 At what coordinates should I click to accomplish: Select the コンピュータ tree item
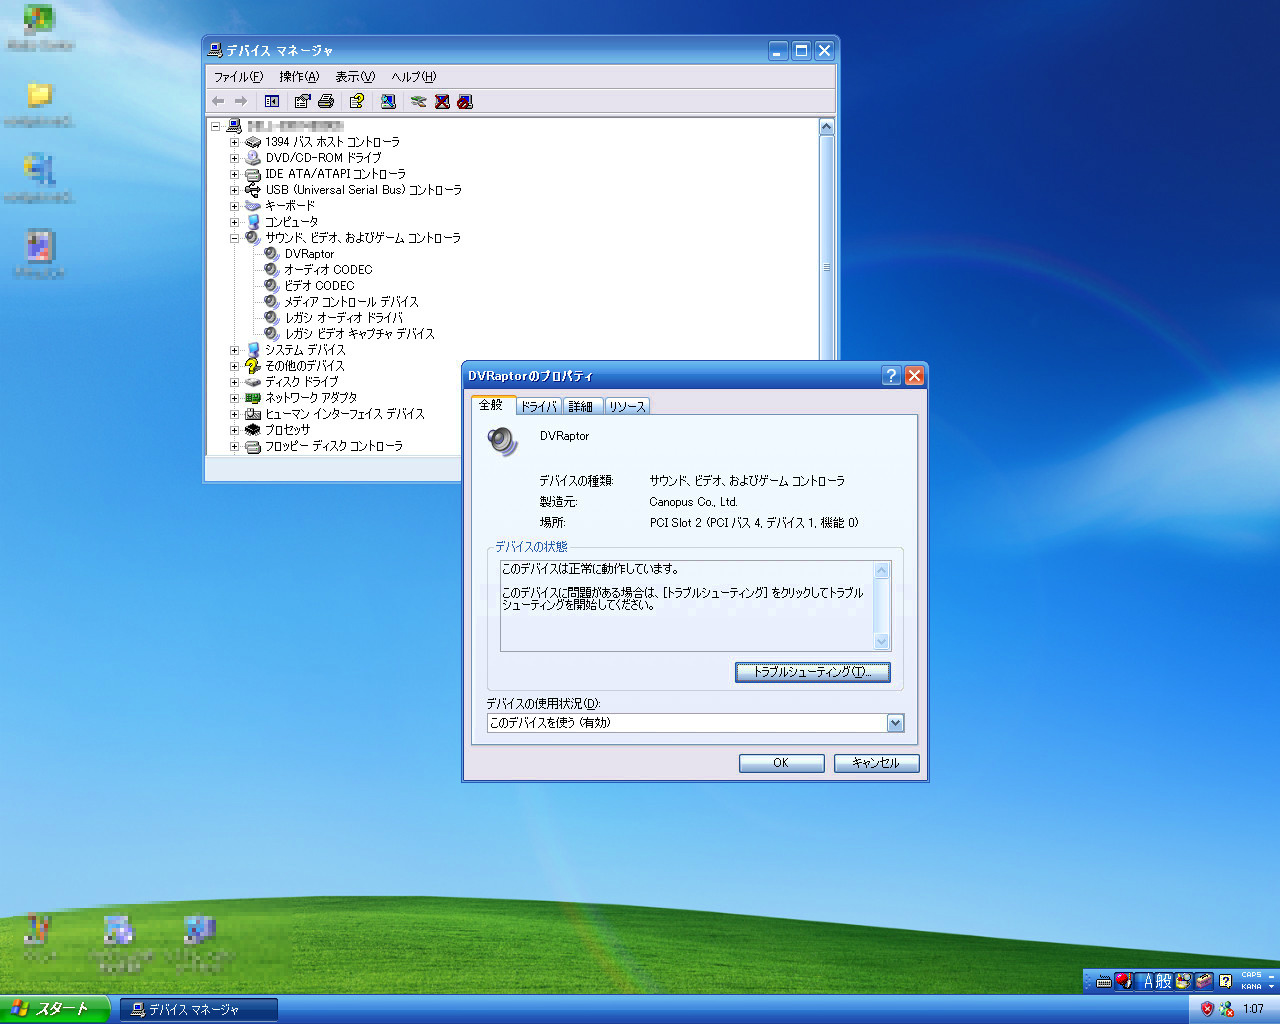click(291, 222)
